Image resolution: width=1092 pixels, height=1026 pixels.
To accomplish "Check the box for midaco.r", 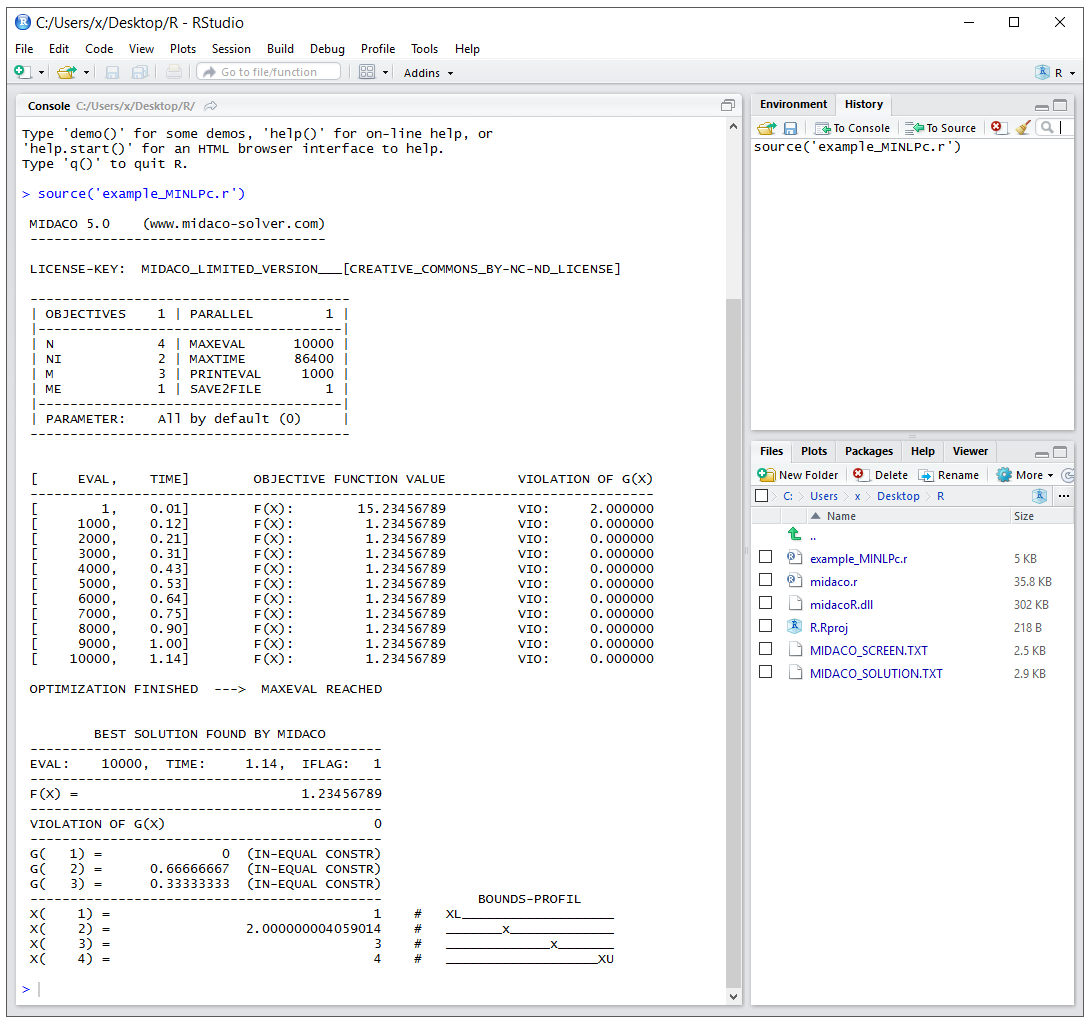I will tap(765, 580).
